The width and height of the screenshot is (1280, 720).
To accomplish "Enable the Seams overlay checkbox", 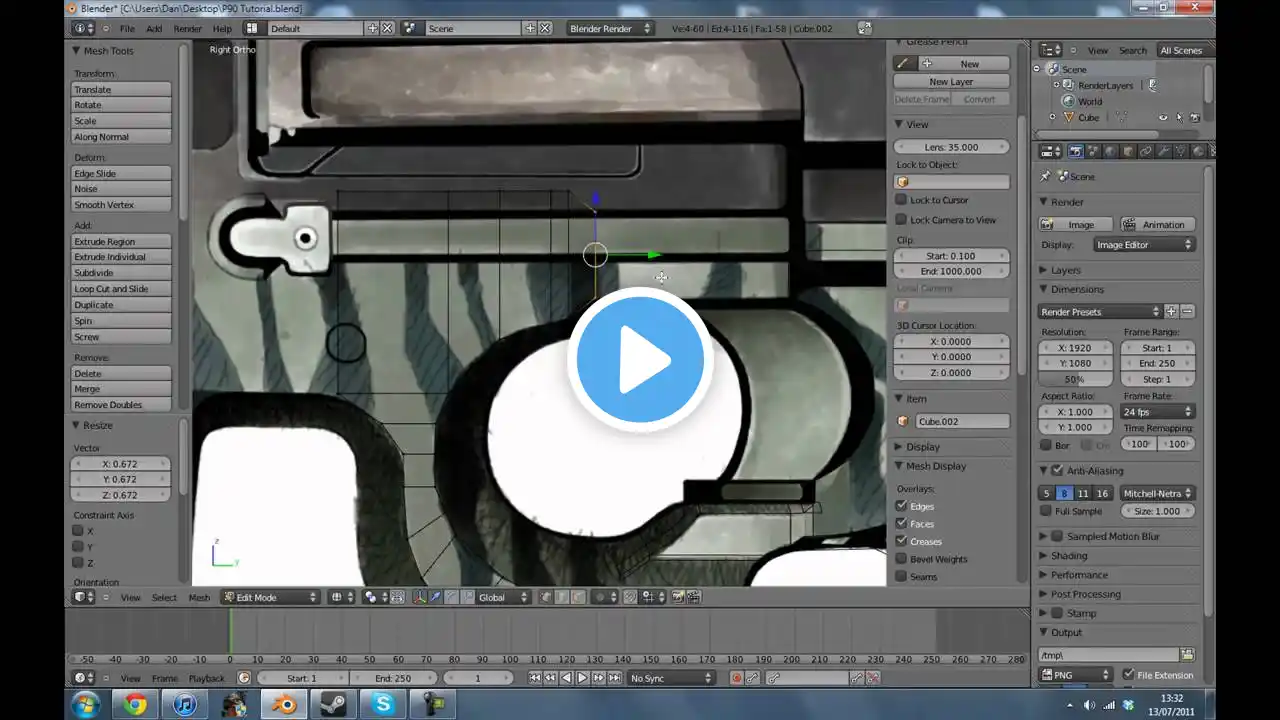I will (x=901, y=576).
